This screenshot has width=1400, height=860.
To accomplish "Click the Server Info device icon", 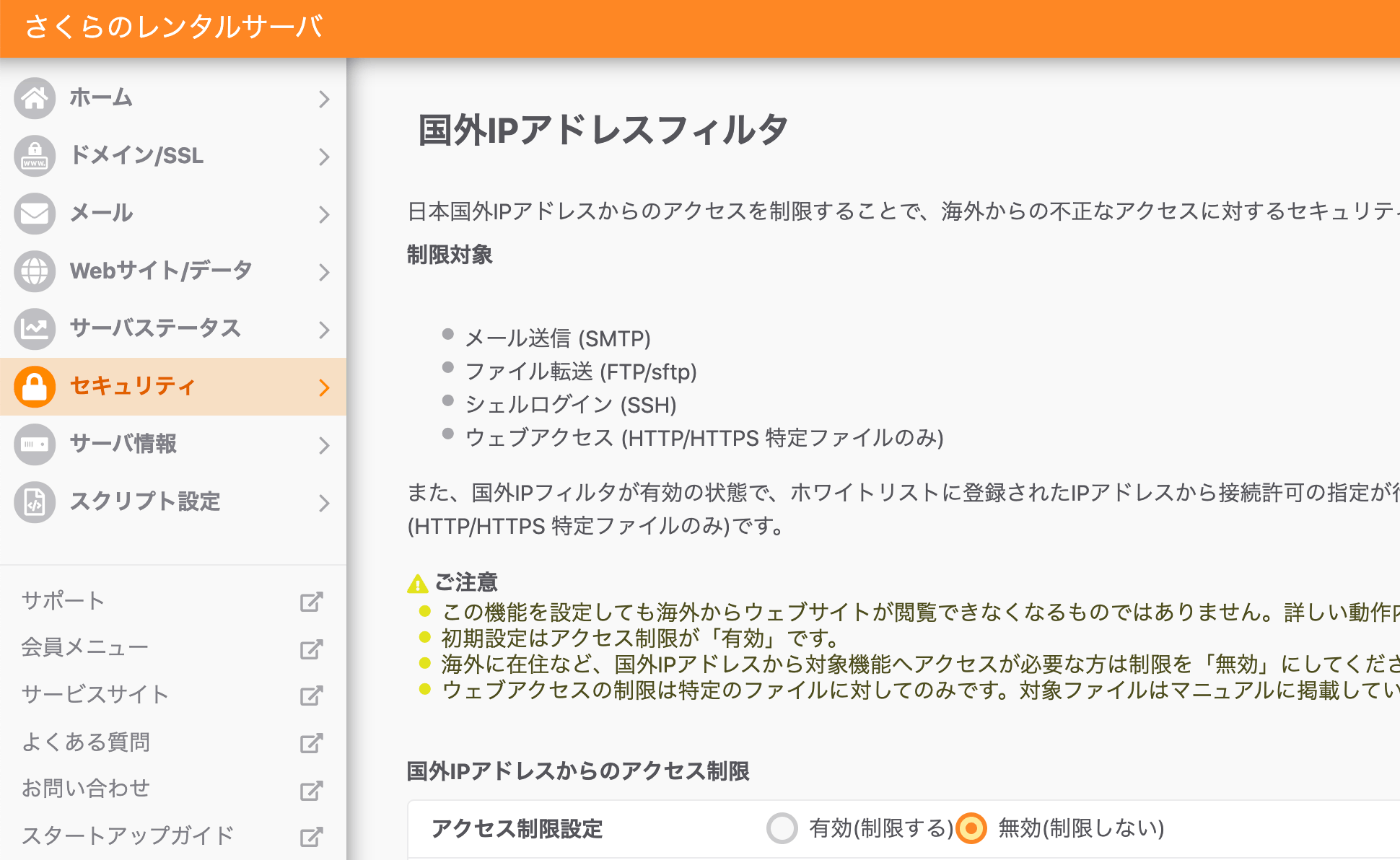I will tap(35, 444).
